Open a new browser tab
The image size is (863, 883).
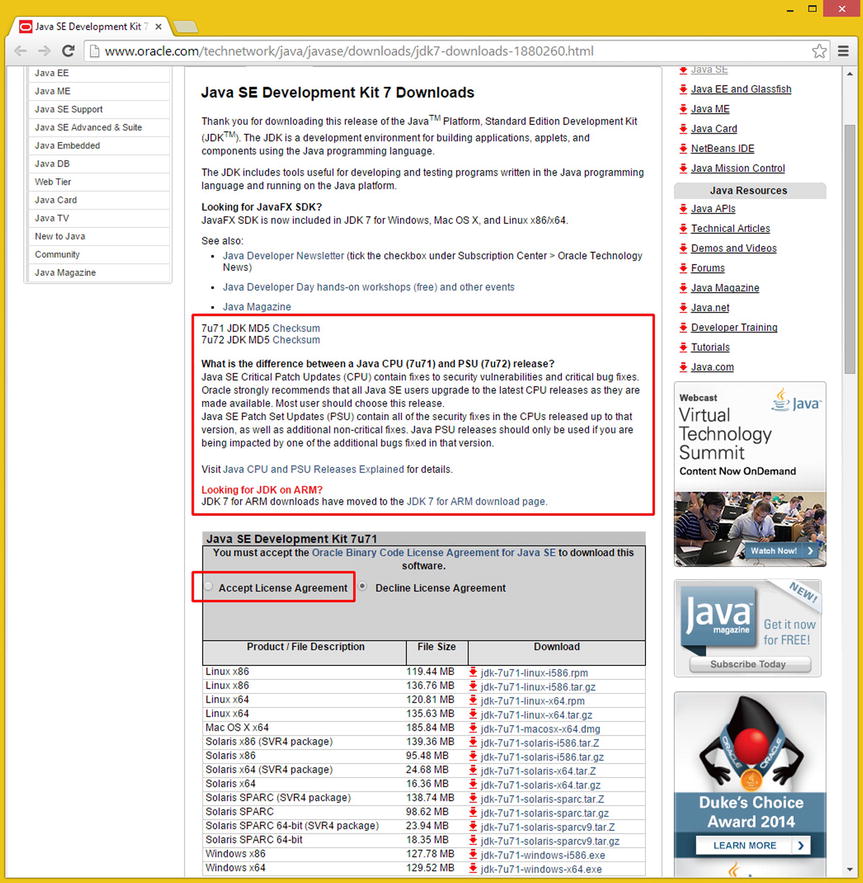tap(185, 26)
